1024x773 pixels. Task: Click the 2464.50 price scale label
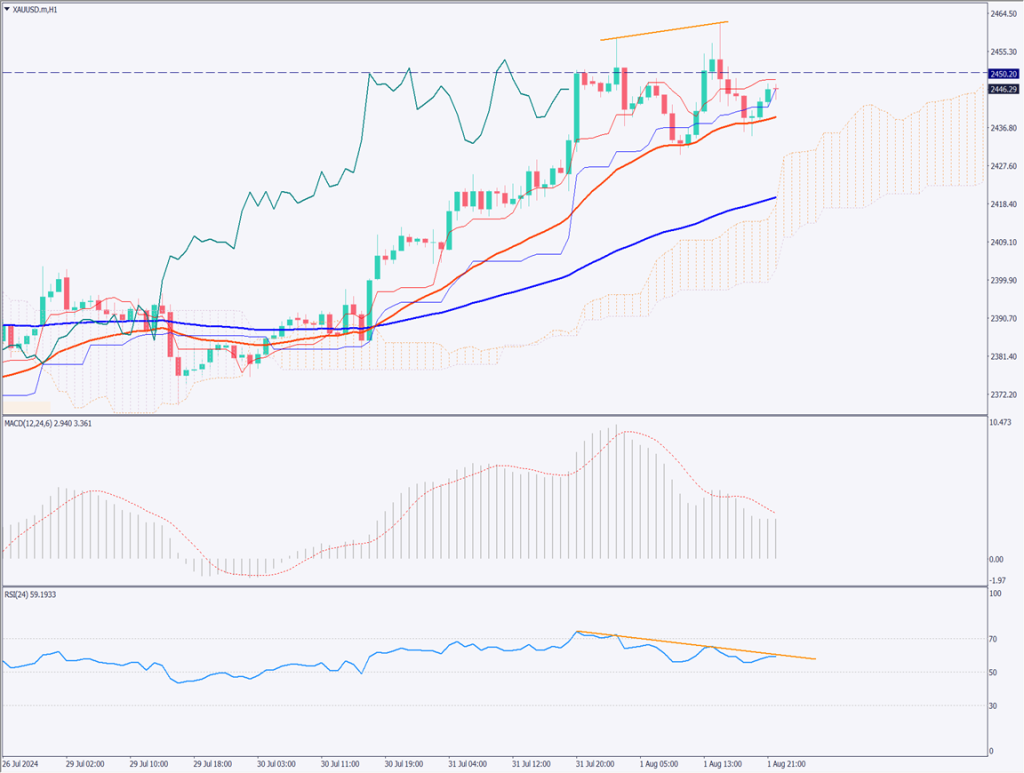pos(1003,14)
